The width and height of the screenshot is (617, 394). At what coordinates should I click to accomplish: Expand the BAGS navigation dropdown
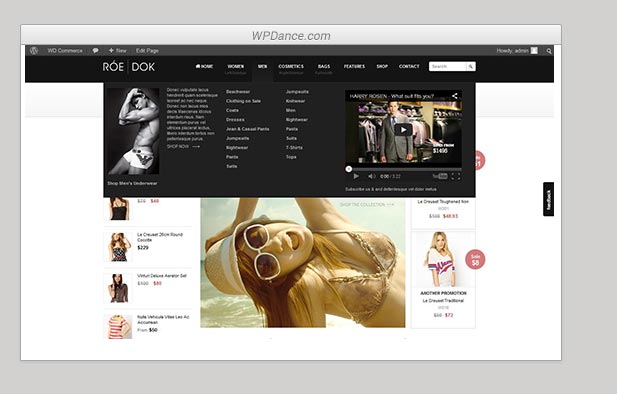(x=324, y=67)
